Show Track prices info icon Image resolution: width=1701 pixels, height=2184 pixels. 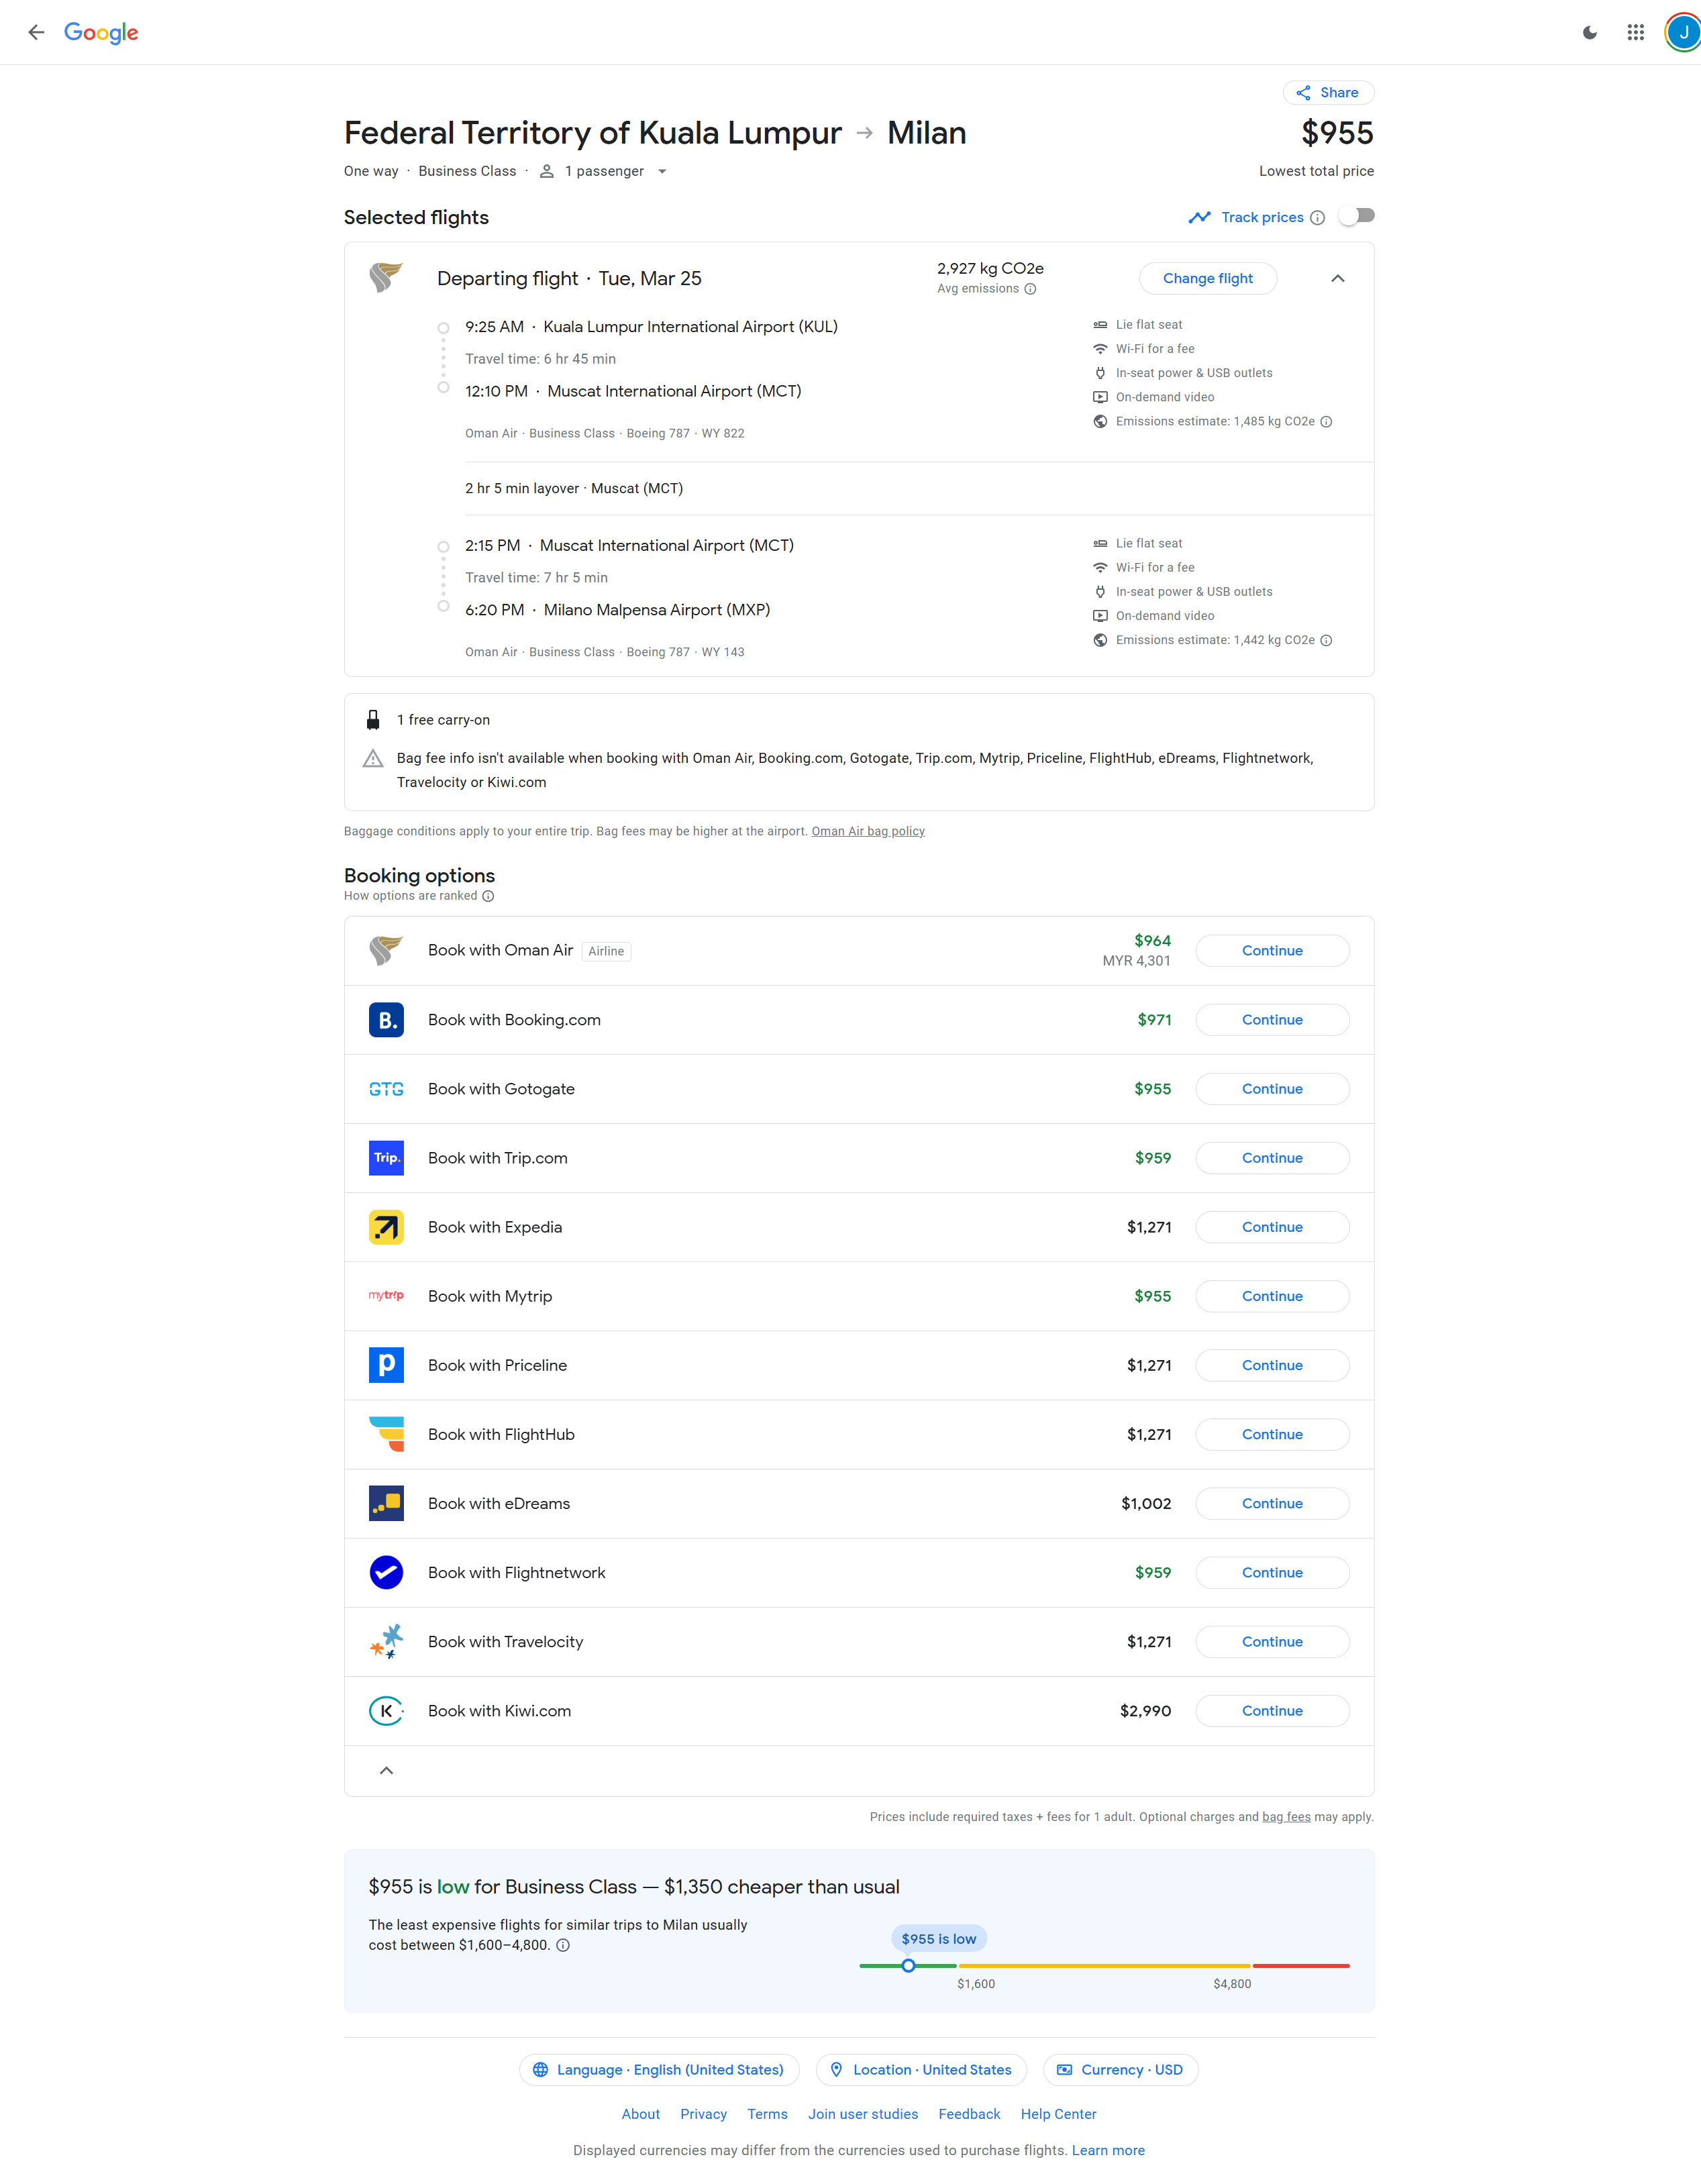point(1317,218)
